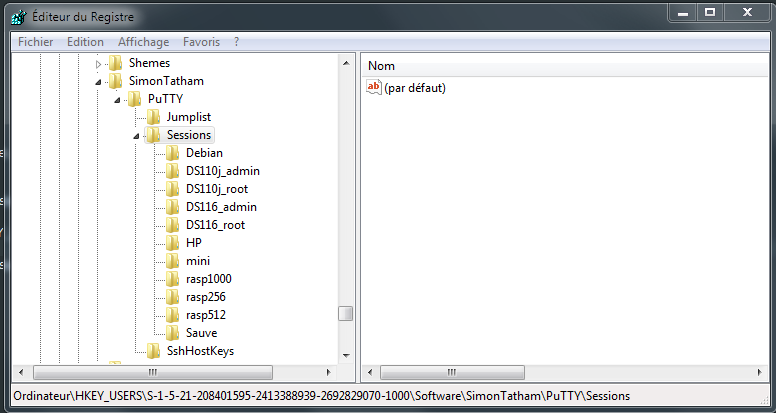Image resolution: width=776 pixels, height=413 pixels.
Task: Click the rasp512 folder icon
Action: coord(172,315)
